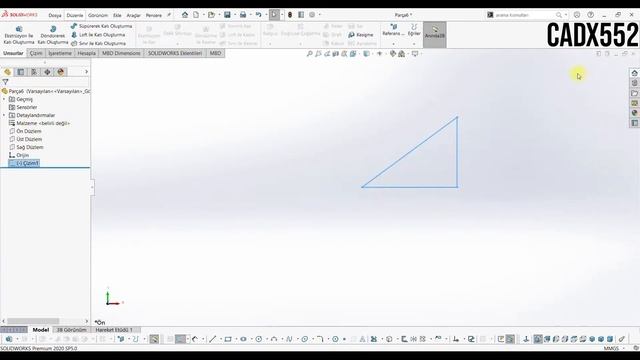Click horizontal scrollbar of feature tree
Viewport: 640px width, 360px height.
tap(33, 321)
